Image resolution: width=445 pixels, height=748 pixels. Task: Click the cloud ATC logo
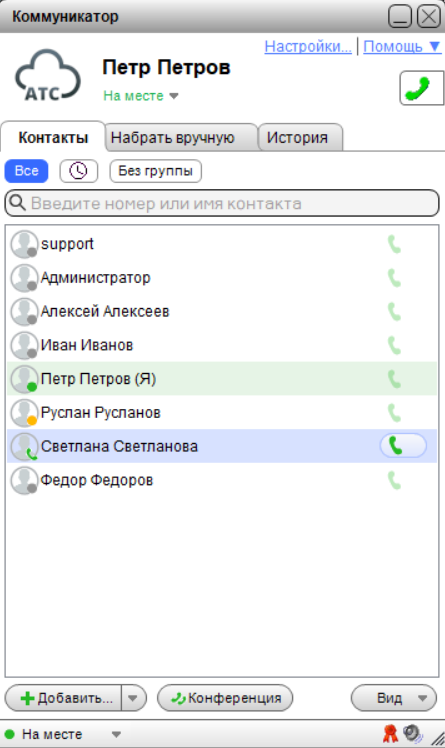click(x=48, y=76)
